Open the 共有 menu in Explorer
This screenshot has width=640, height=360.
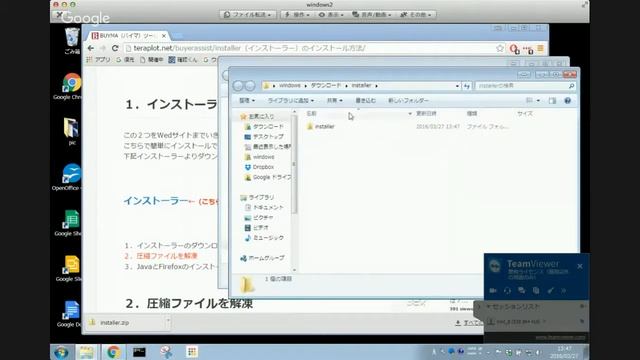point(334,100)
